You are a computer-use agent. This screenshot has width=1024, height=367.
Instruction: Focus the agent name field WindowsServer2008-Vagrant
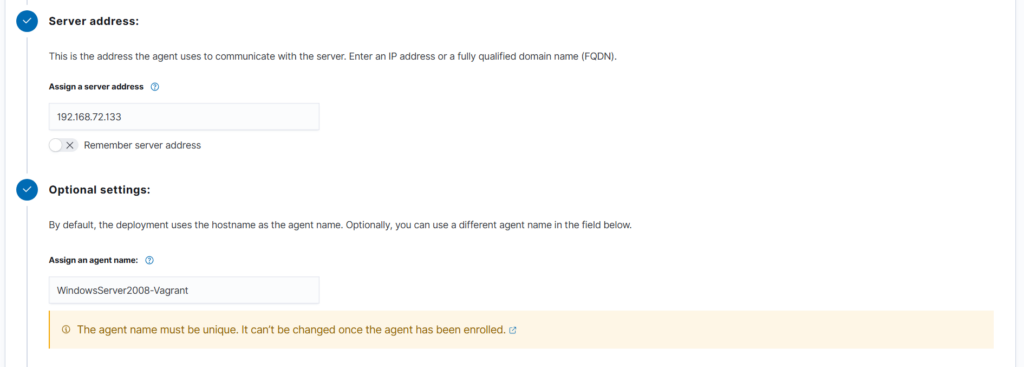click(184, 290)
